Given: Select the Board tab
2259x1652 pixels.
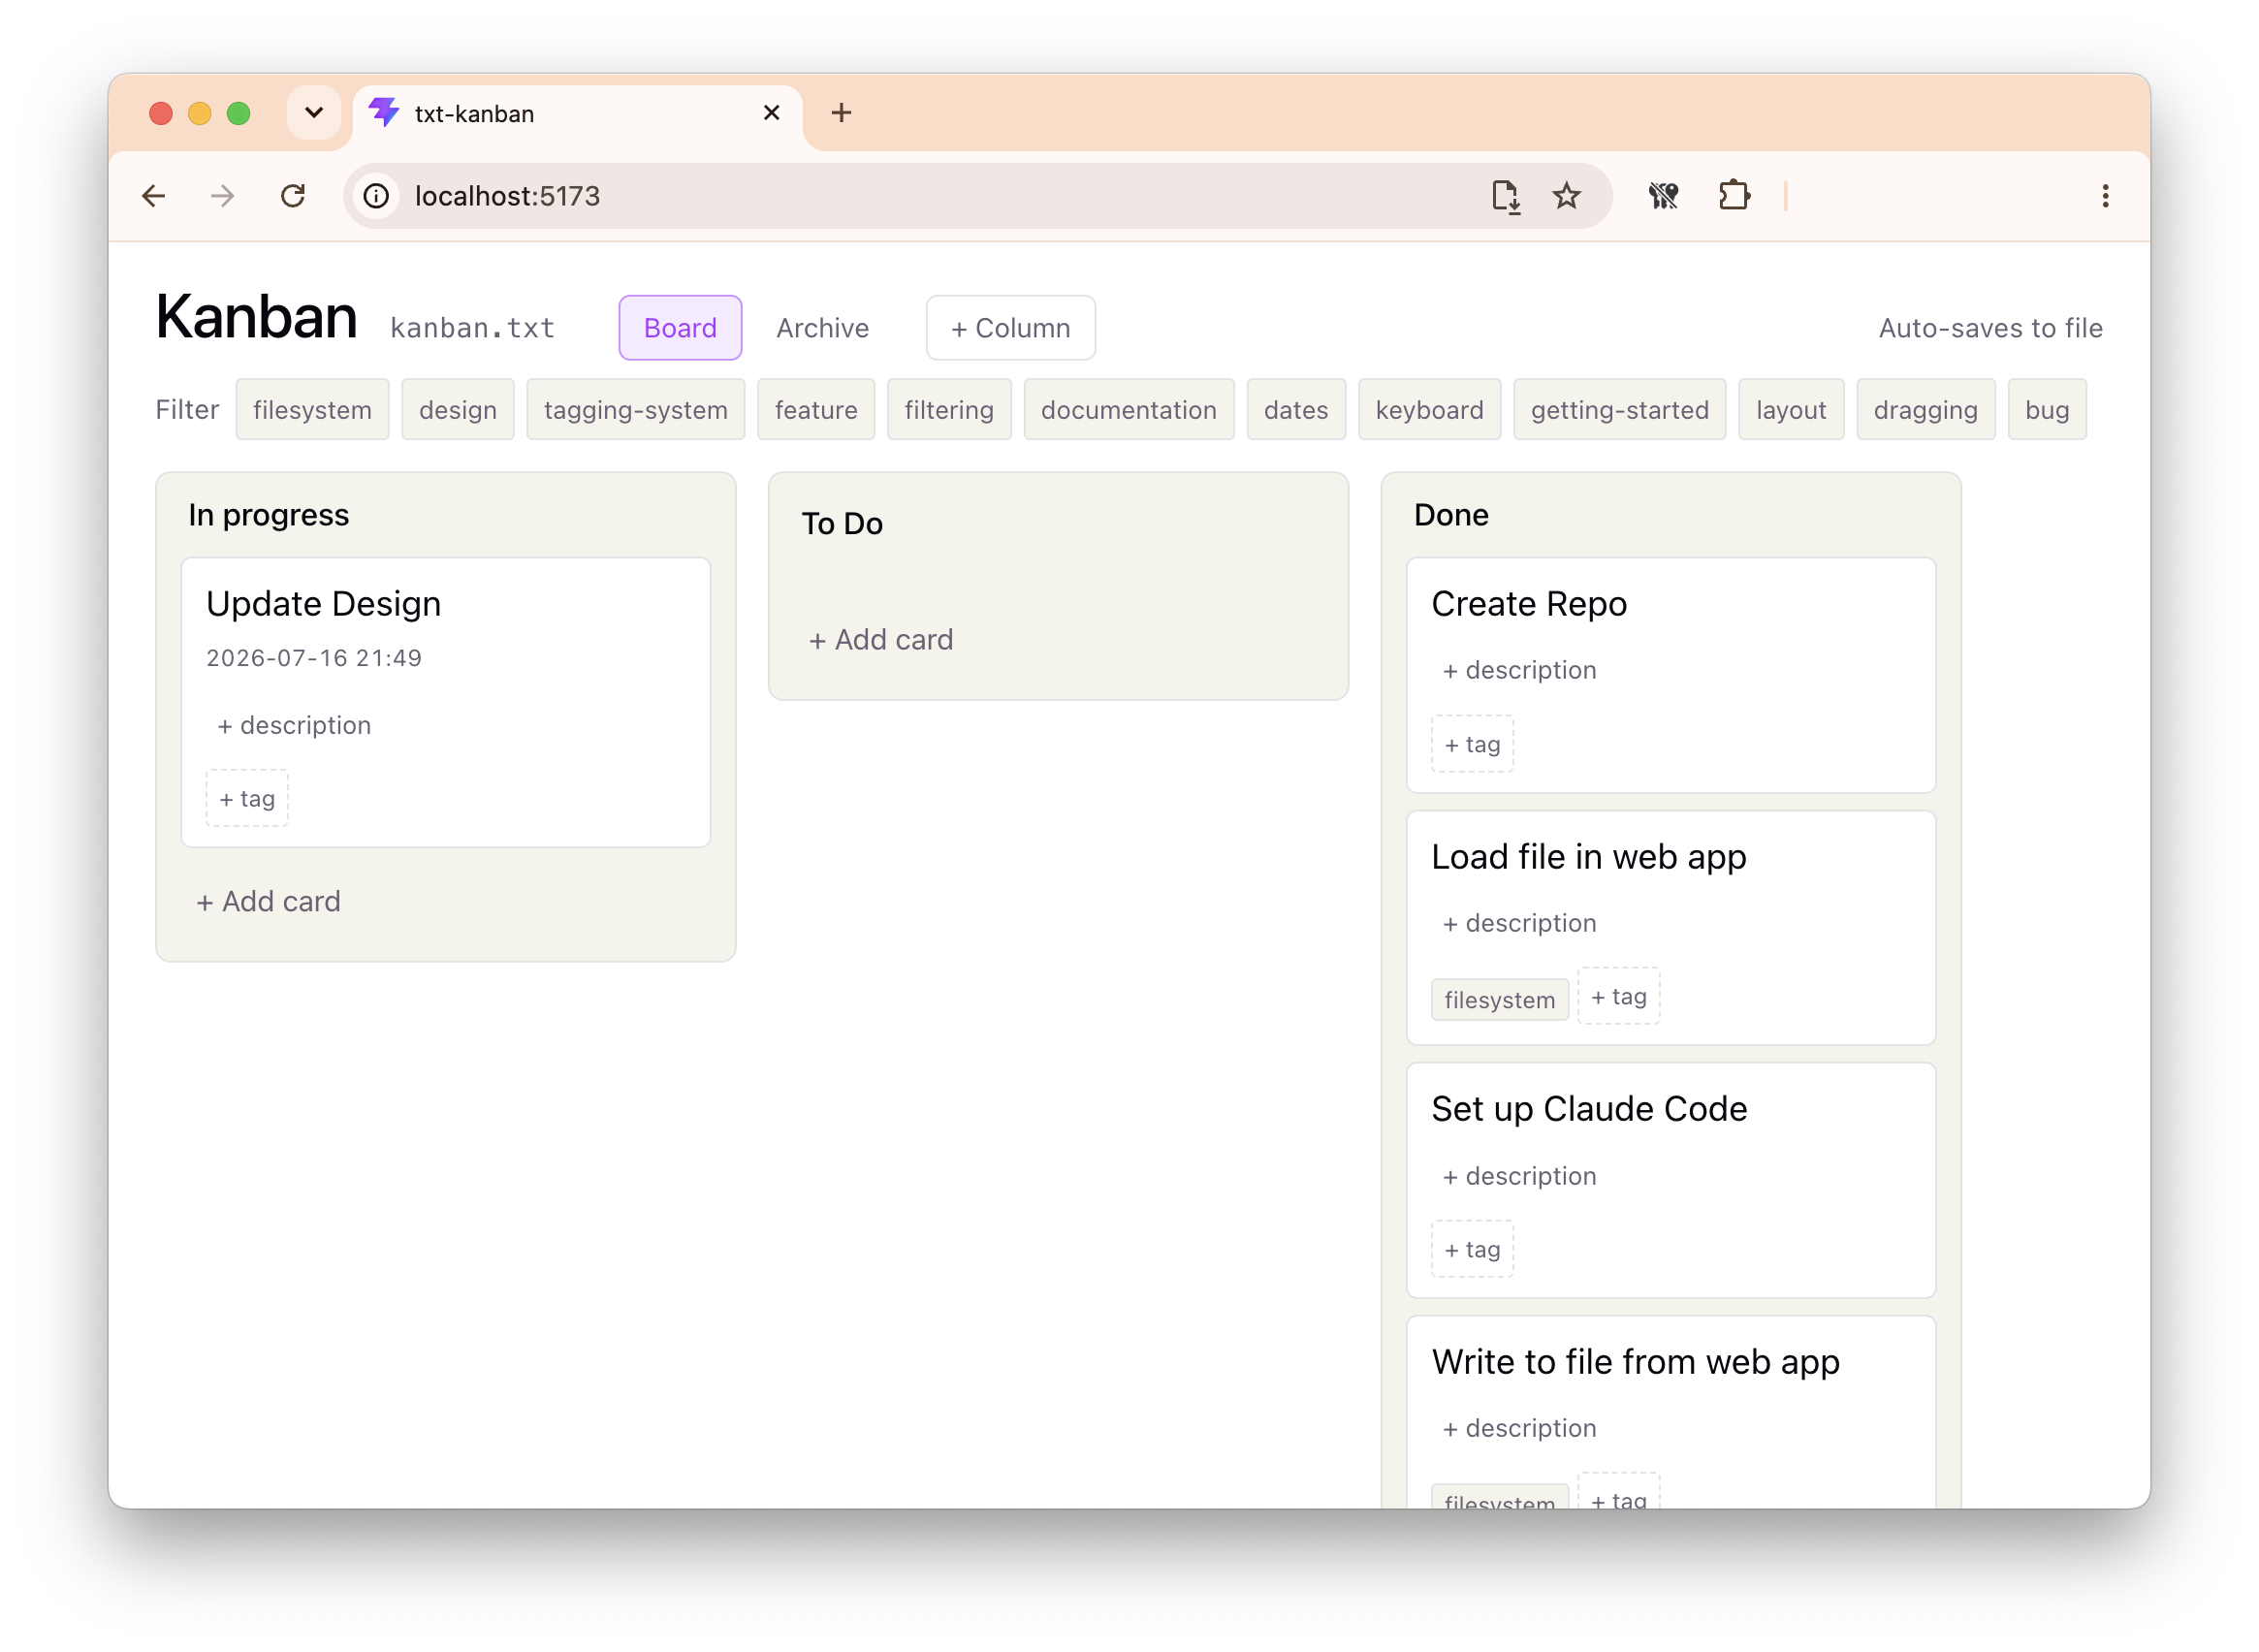Looking at the screenshot, I should (680, 328).
